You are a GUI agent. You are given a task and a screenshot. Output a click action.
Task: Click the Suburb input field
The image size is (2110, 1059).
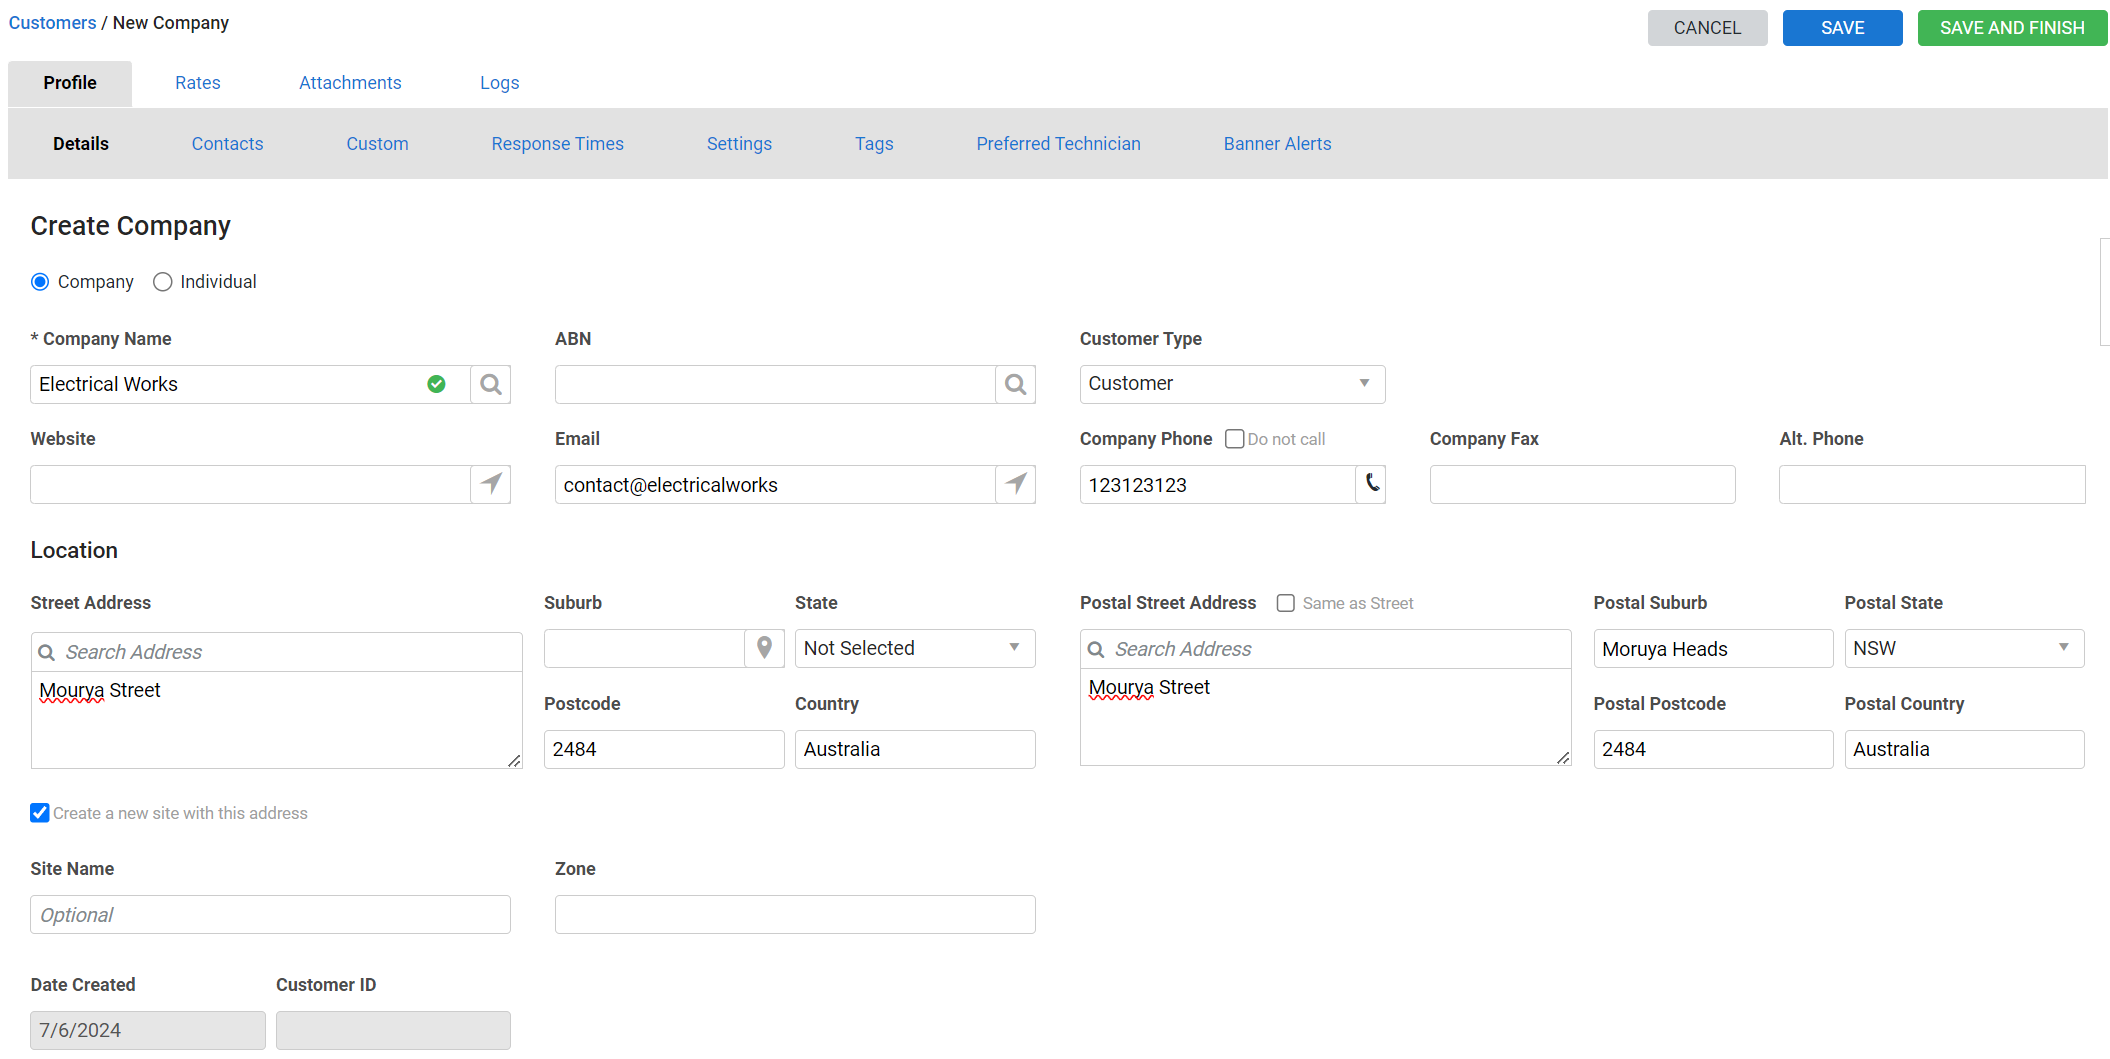coord(644,648)
